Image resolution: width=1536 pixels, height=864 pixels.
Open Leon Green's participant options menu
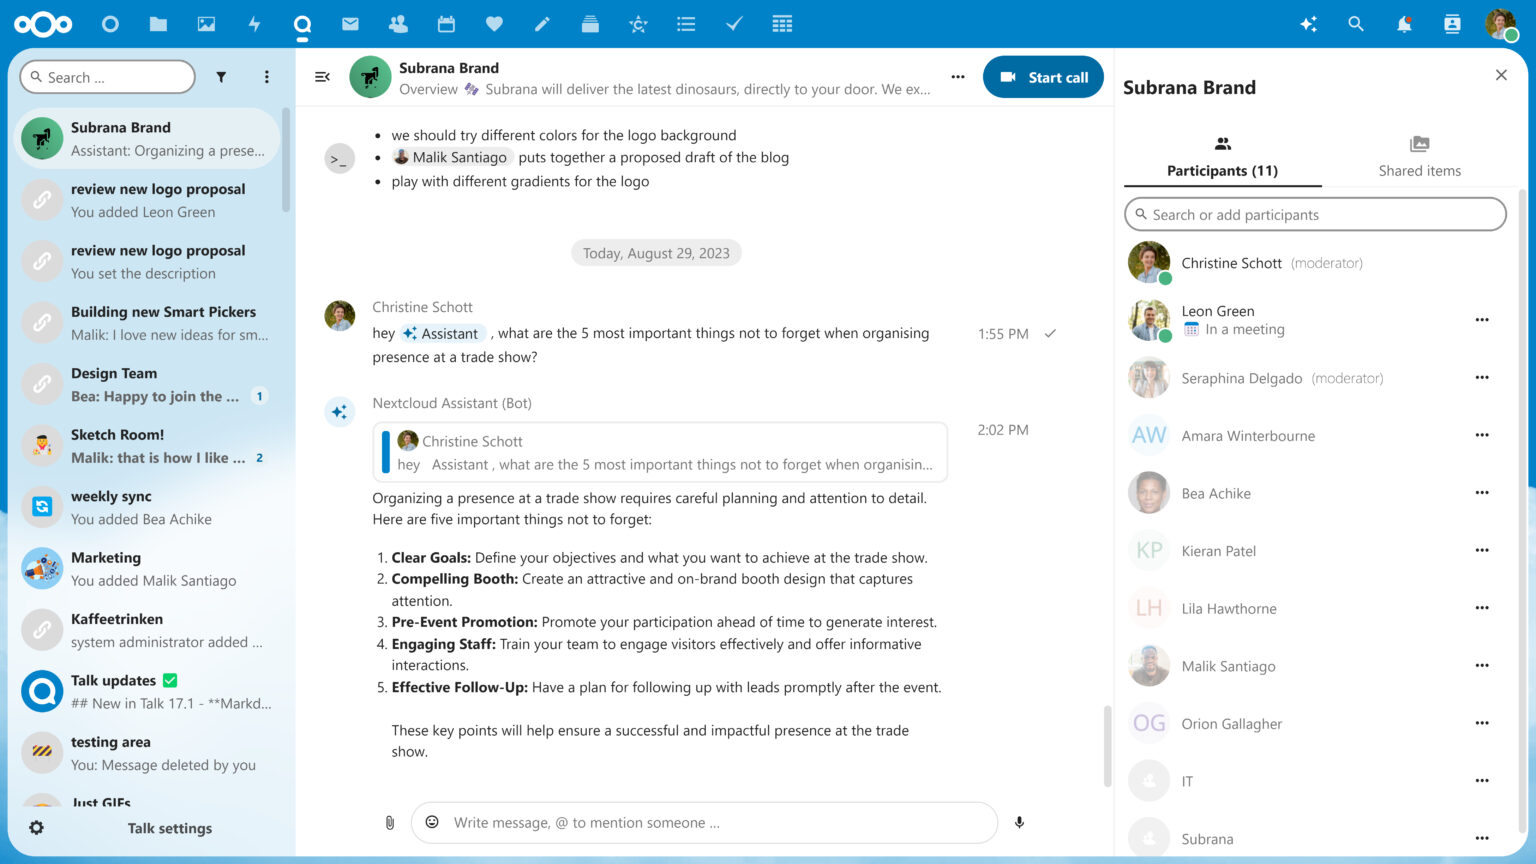coord(1482,319)
